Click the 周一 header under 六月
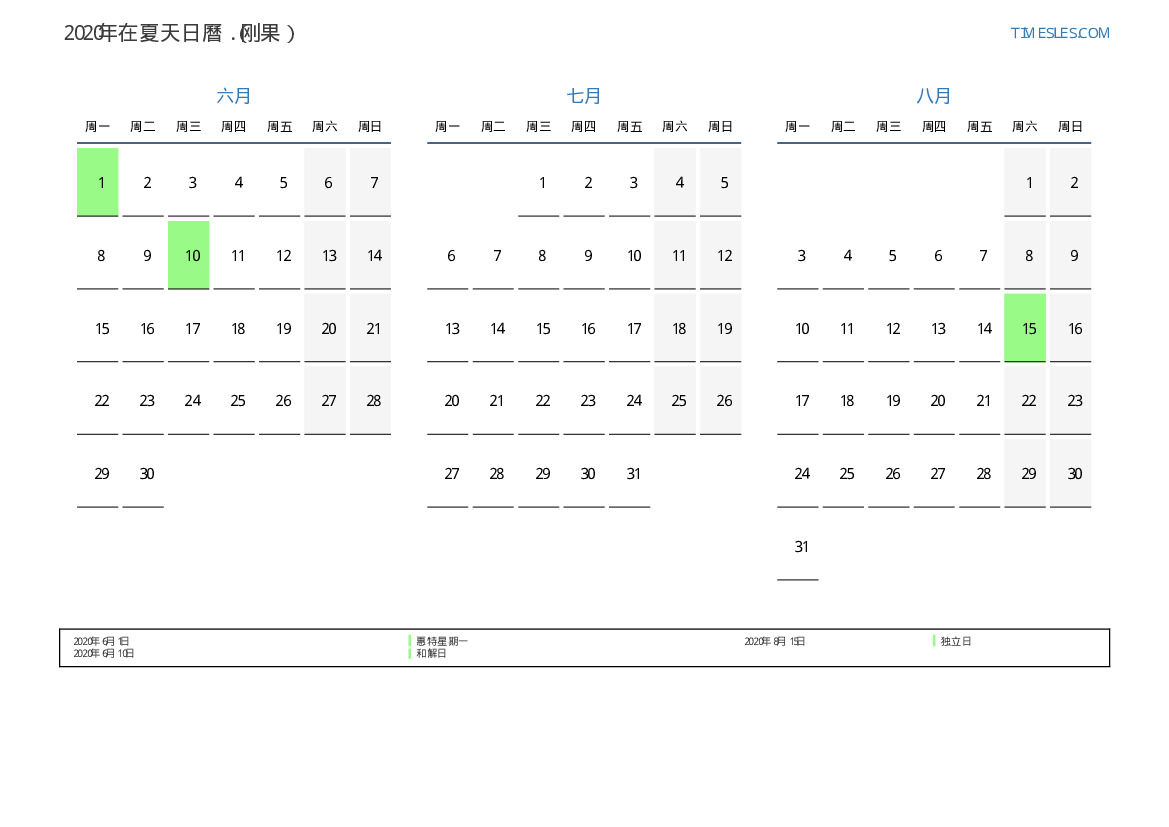 (98, 127)
